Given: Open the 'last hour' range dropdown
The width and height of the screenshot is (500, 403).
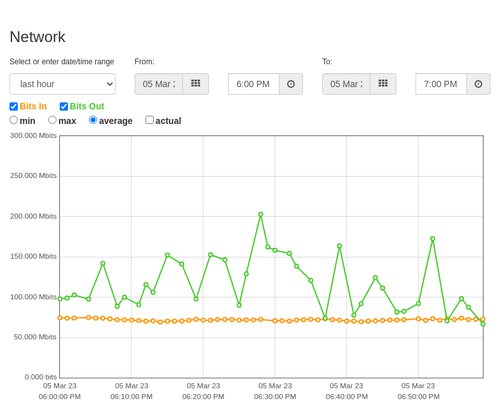Looking at the screenshot, I should coord(63,84).
